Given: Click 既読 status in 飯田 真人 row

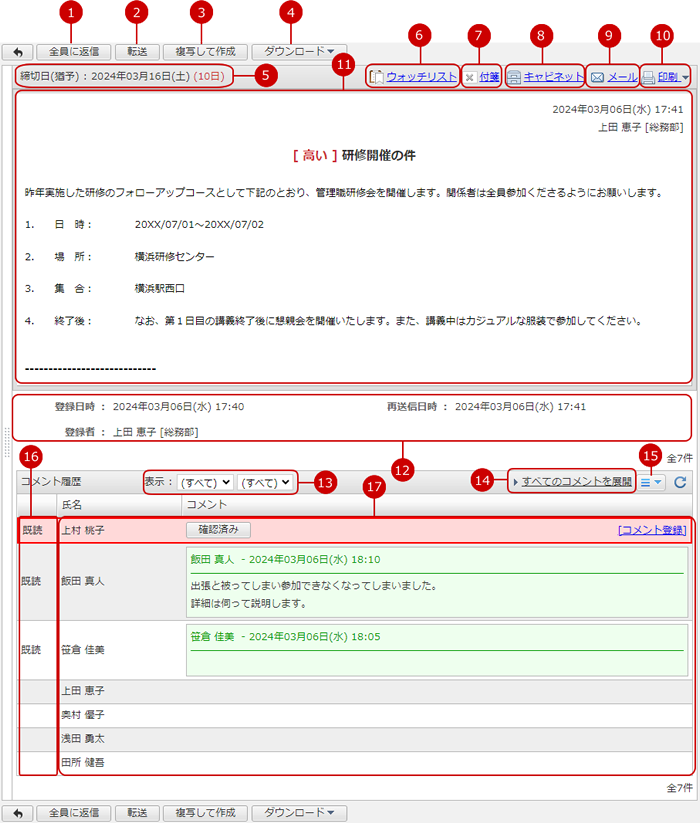Looking at the screenshot, I should 31,581.
